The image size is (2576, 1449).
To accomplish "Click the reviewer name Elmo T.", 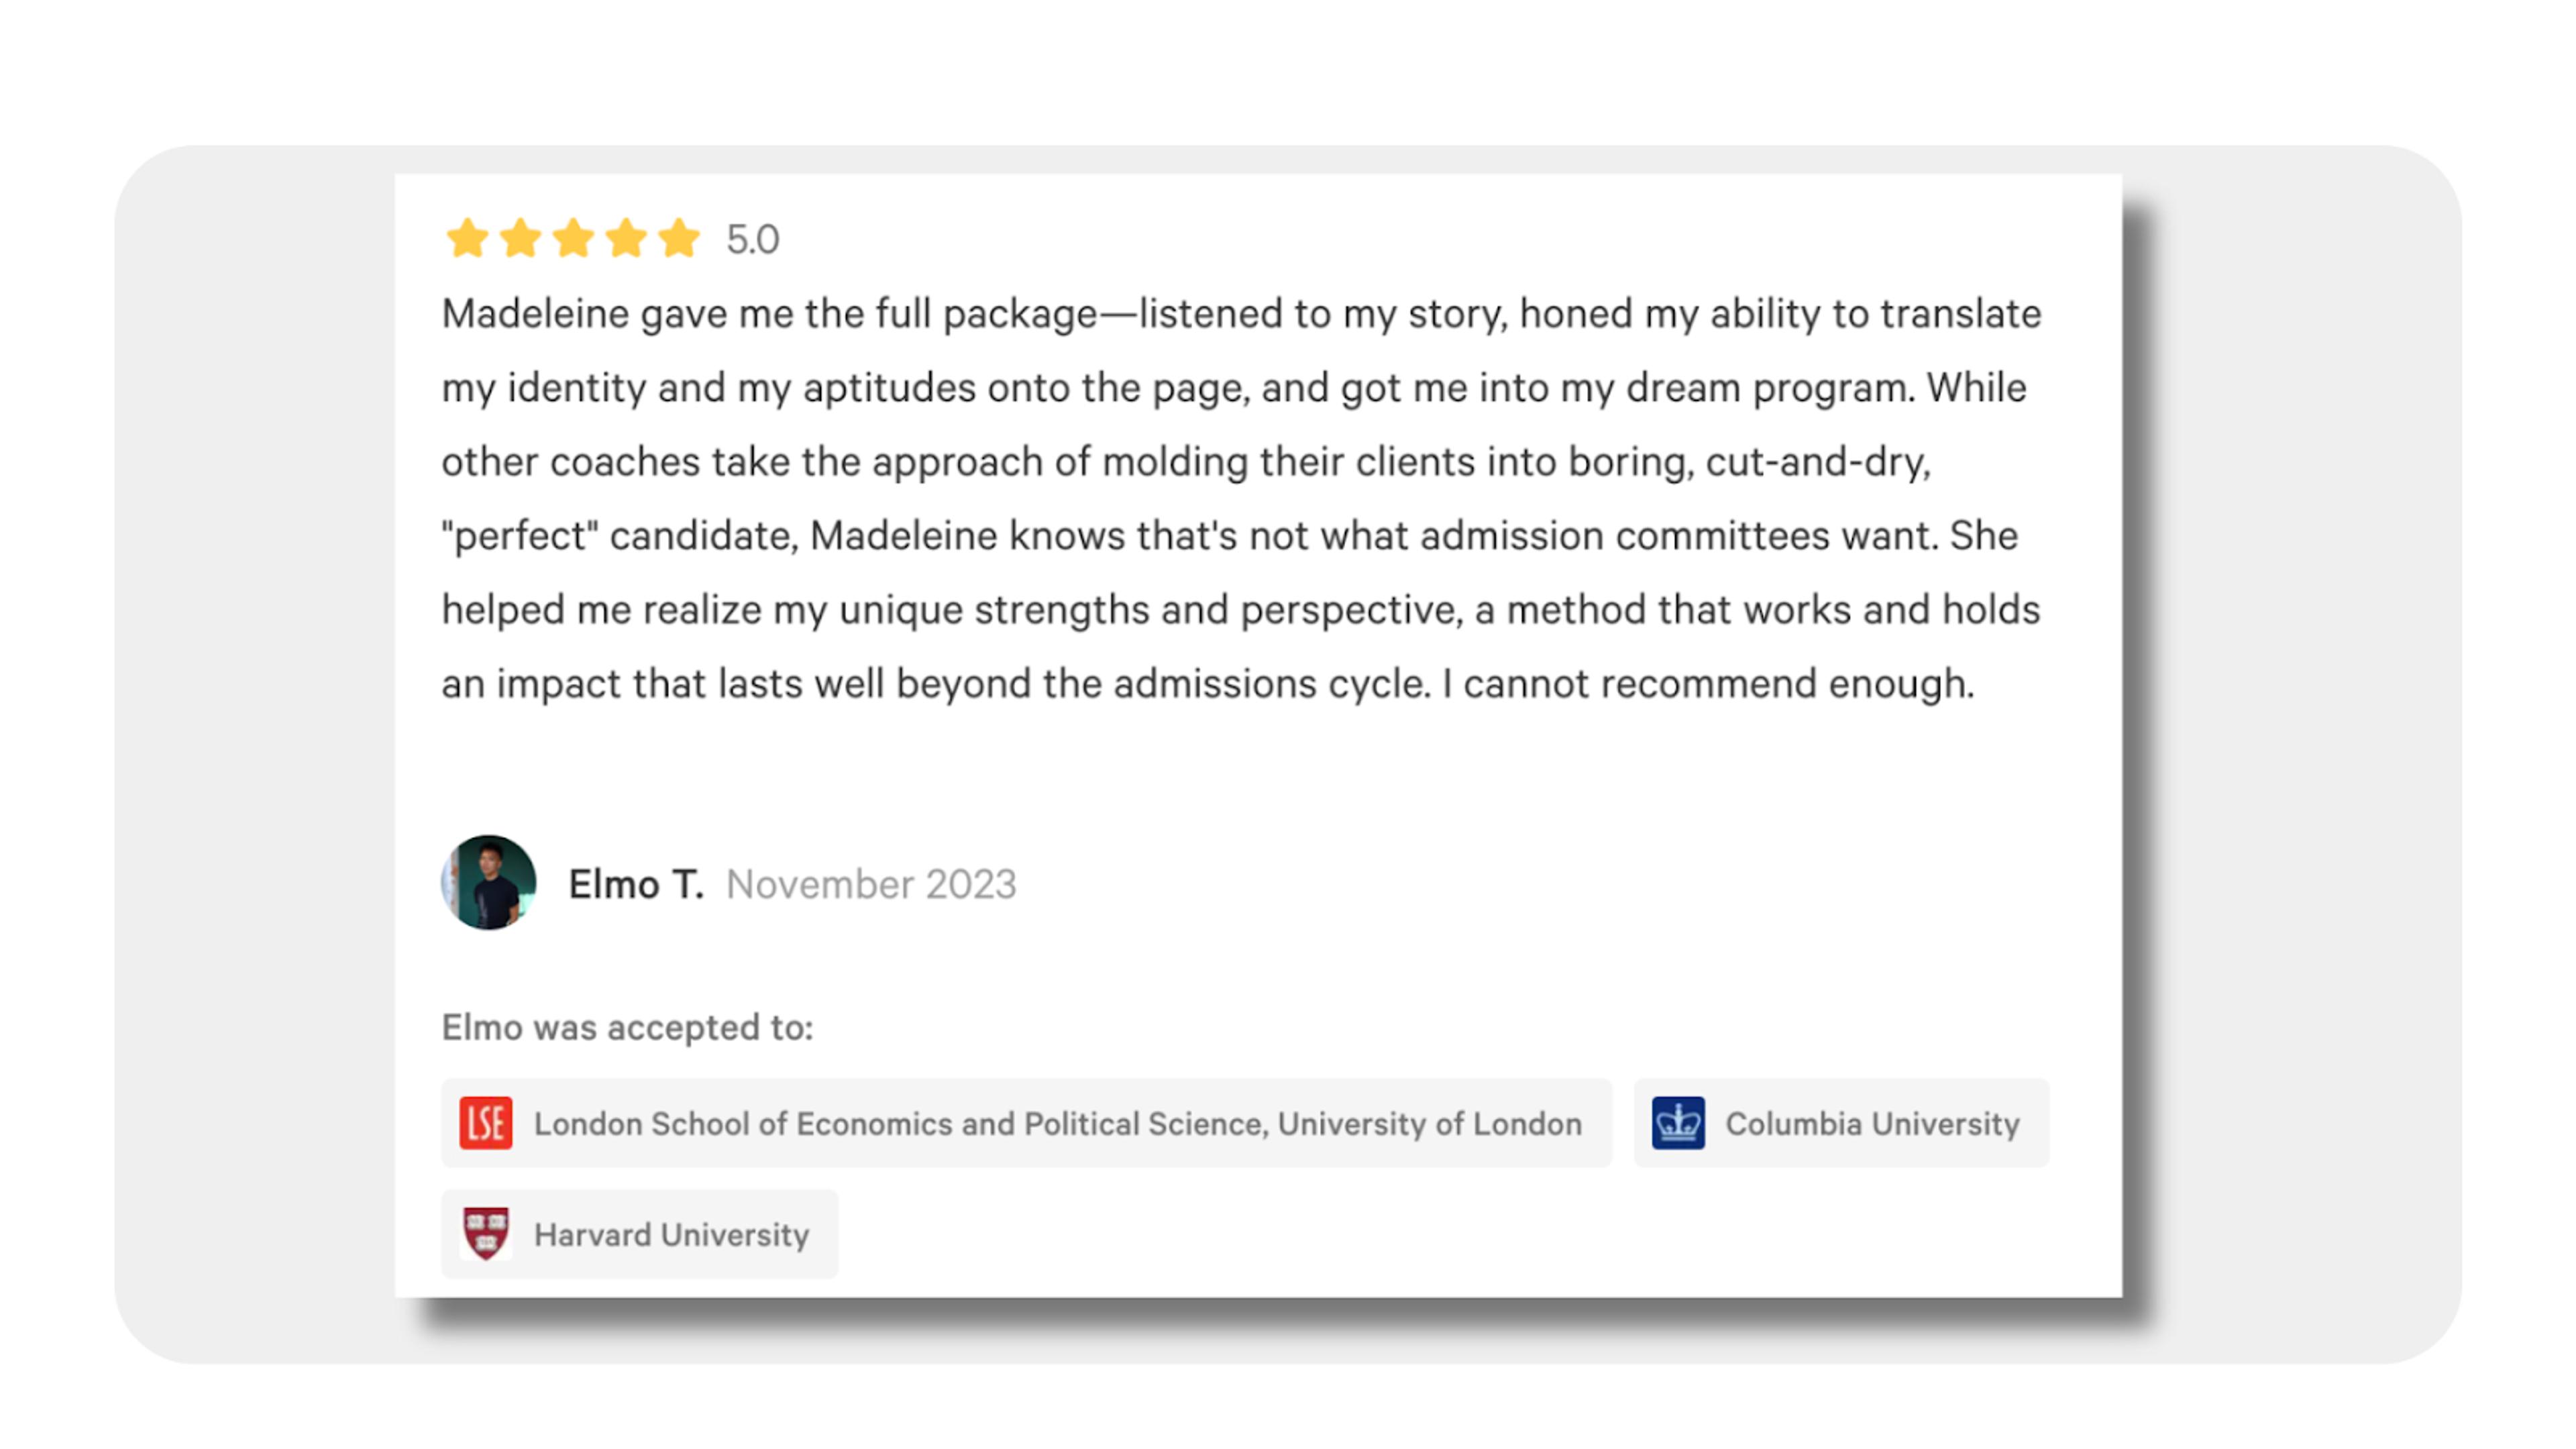I will click(x=636, y=884).
